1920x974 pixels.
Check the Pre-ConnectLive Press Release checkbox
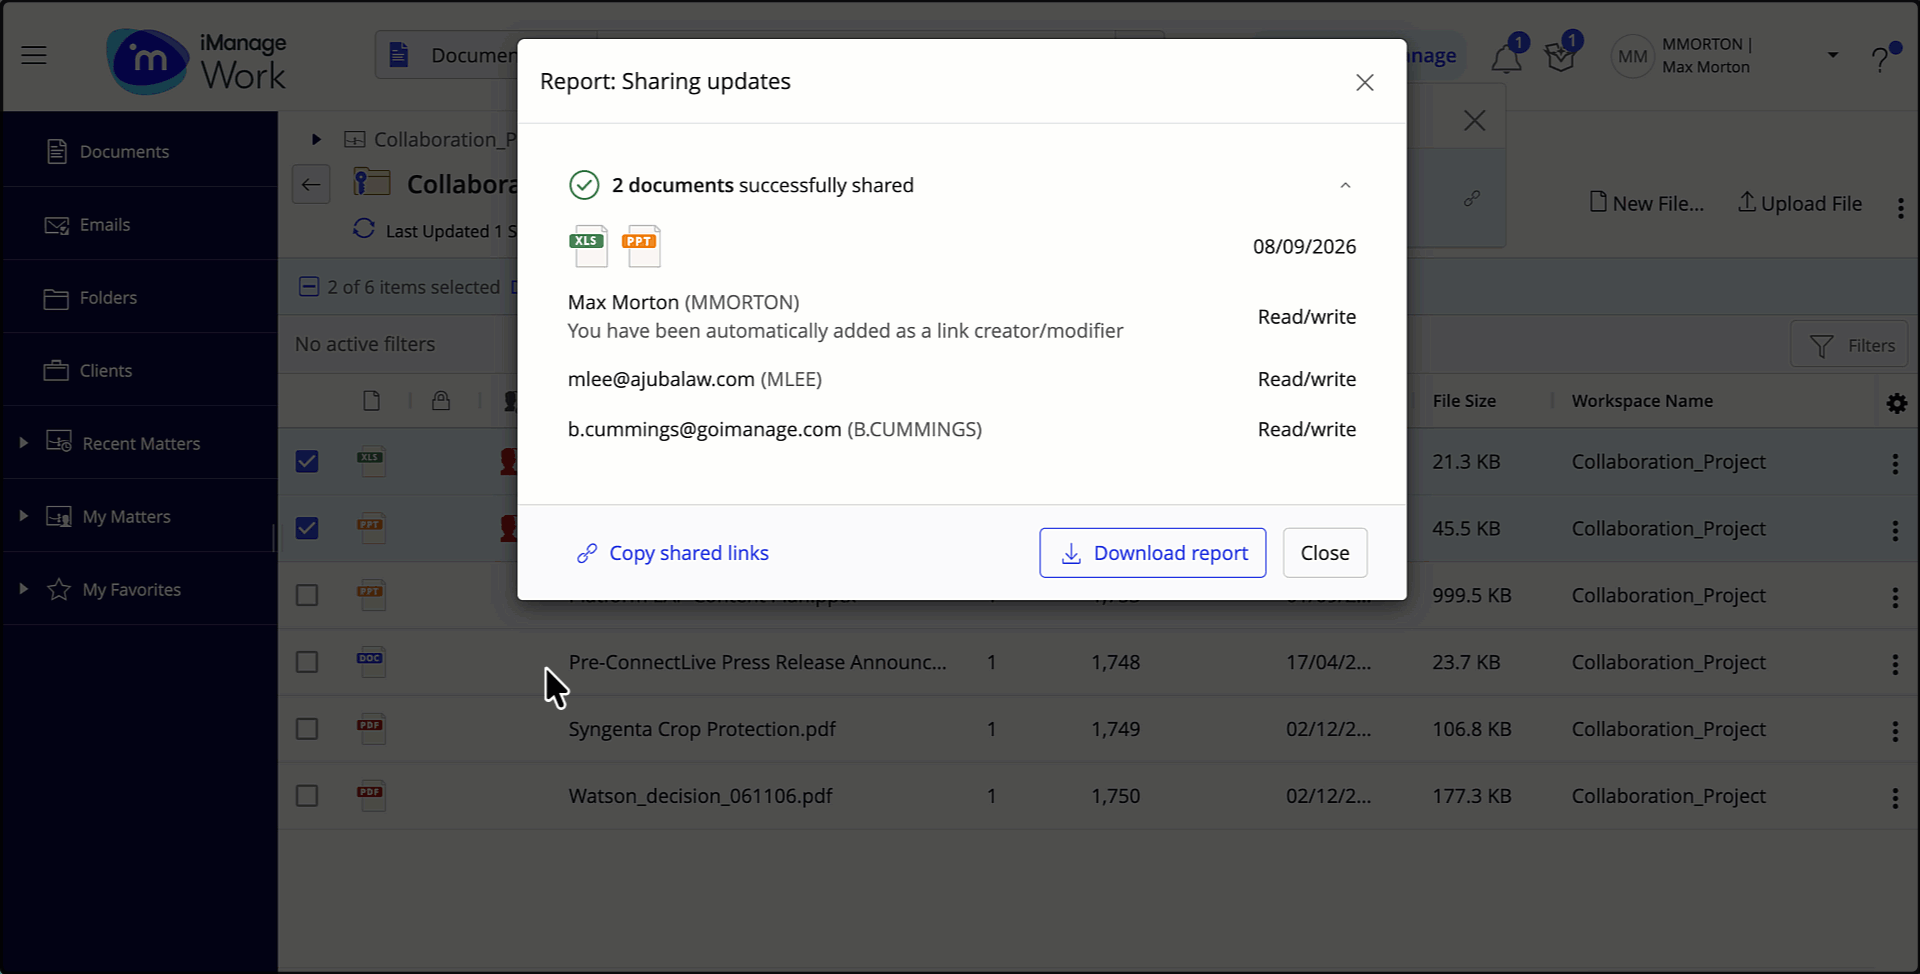pyautogui.click(x=307, y=662)
